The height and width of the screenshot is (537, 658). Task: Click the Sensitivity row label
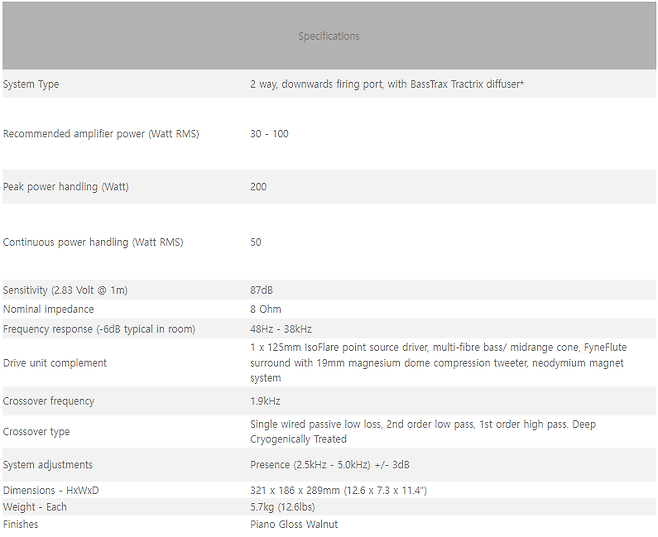point(65,290)
